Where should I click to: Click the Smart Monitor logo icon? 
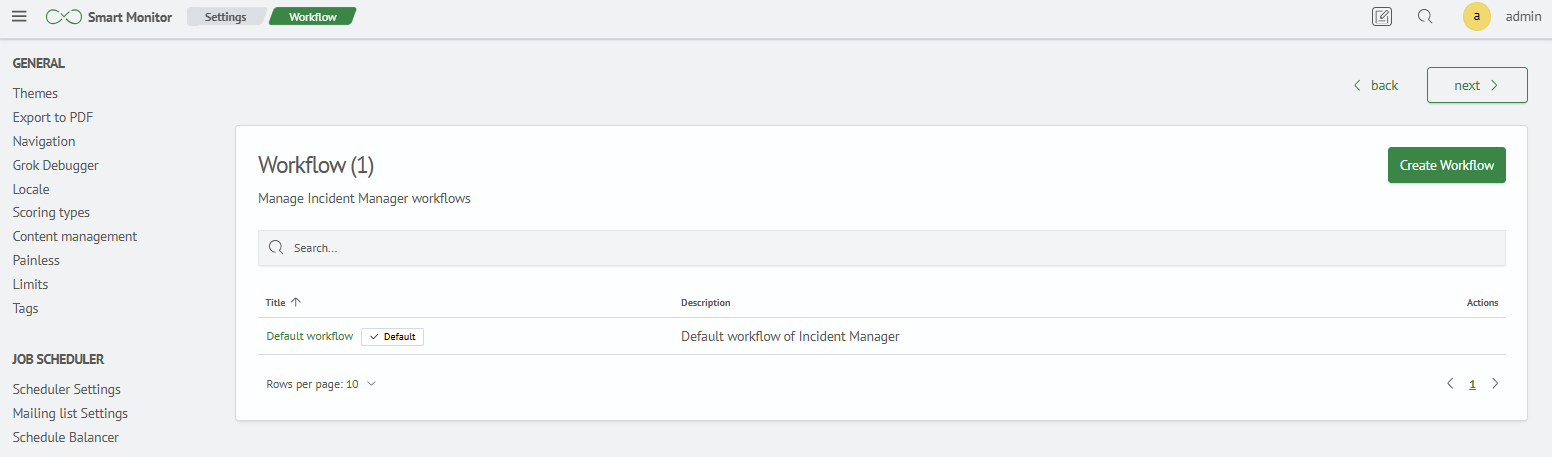(x=63, y=17)
